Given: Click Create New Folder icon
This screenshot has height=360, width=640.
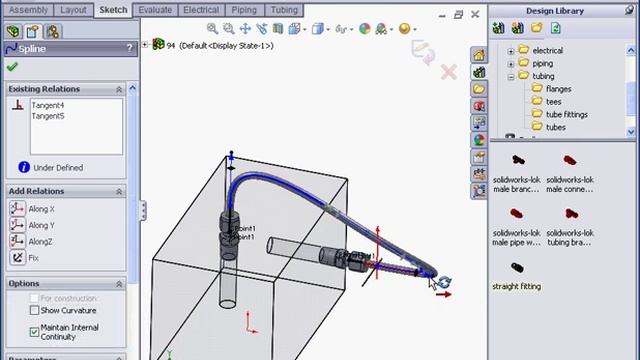Looking at the screenshot, I should [x=537, y=28].
